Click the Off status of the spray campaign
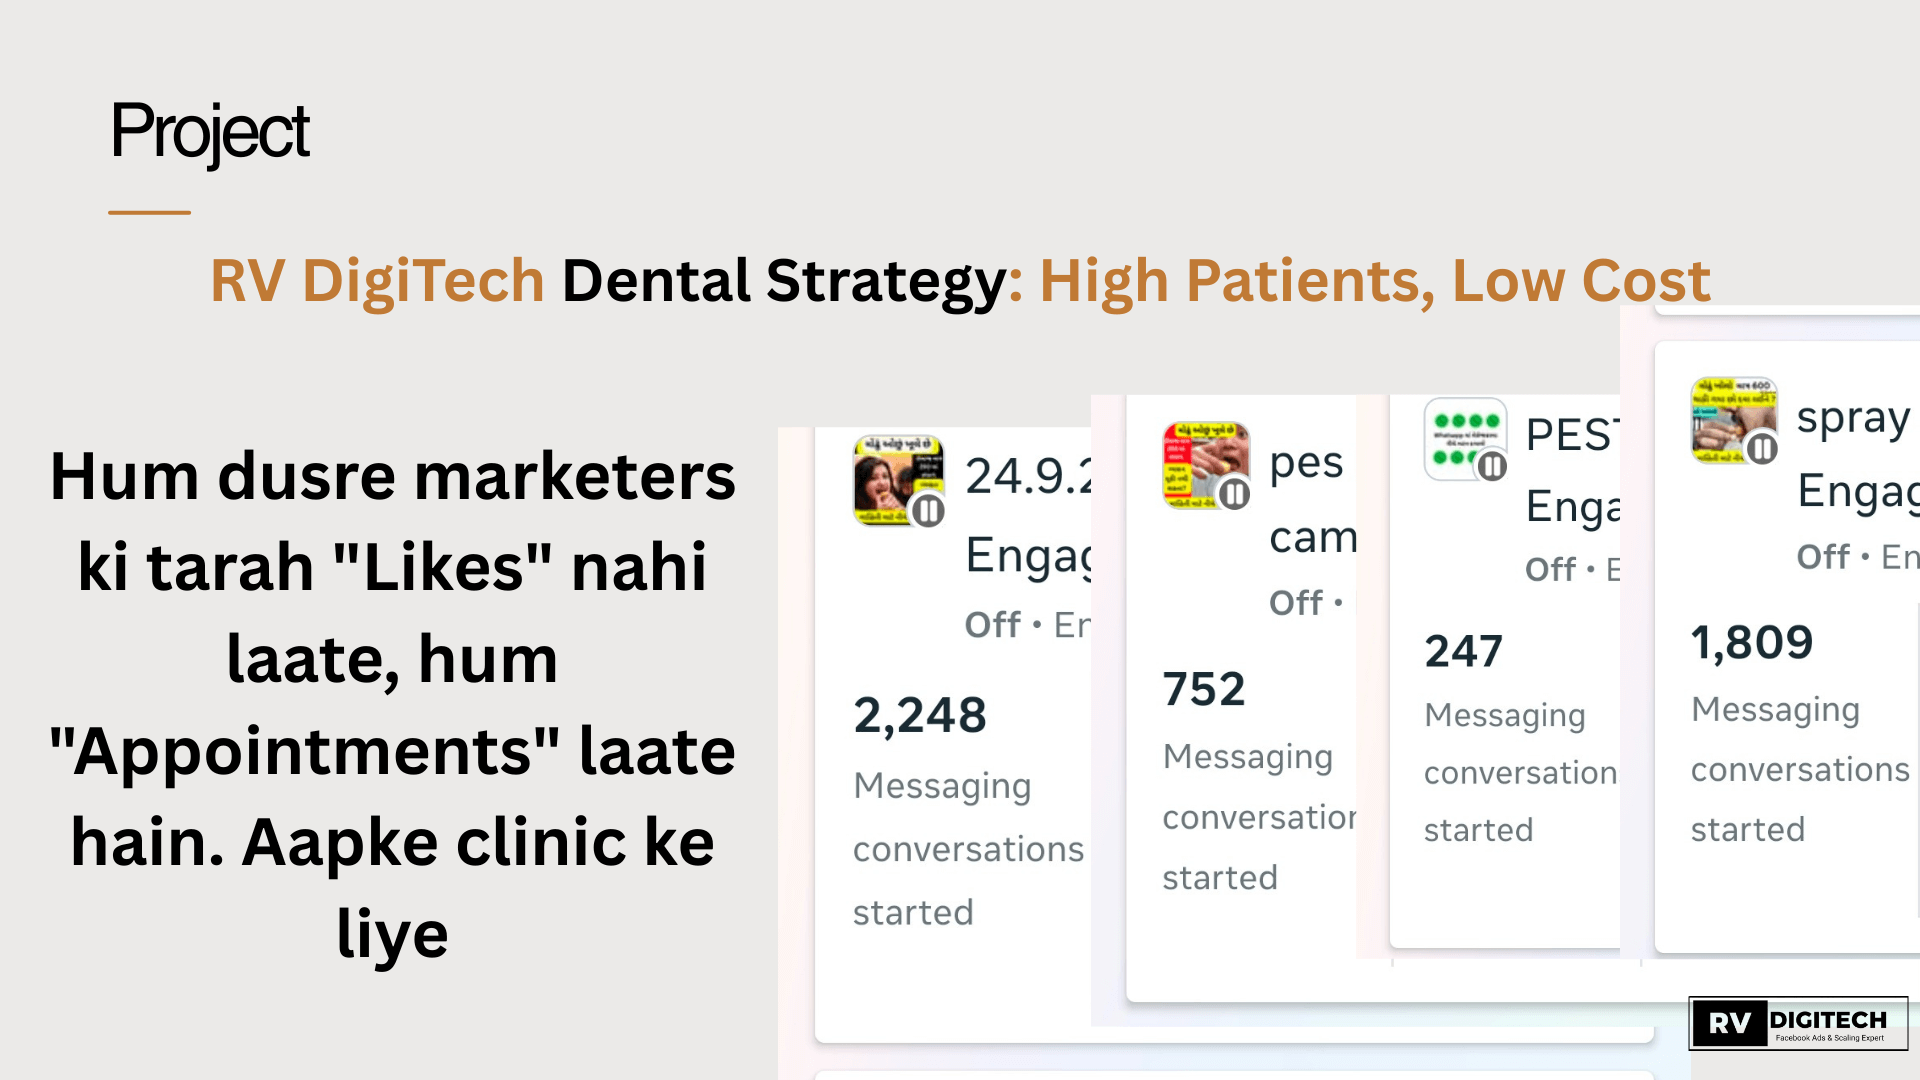 pos(1823,557)
